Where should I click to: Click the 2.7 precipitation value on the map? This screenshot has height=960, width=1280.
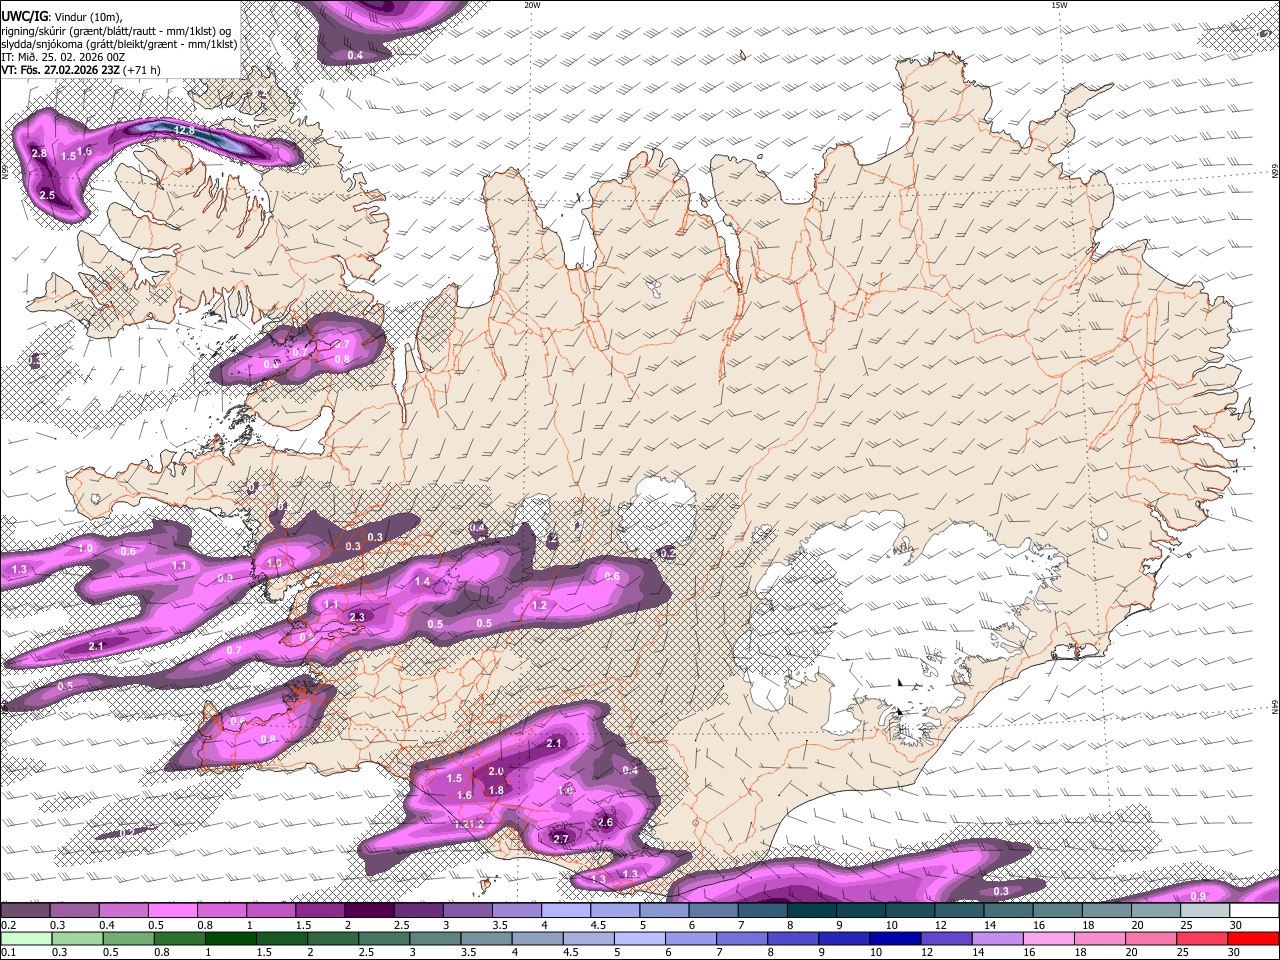point(560,839)
